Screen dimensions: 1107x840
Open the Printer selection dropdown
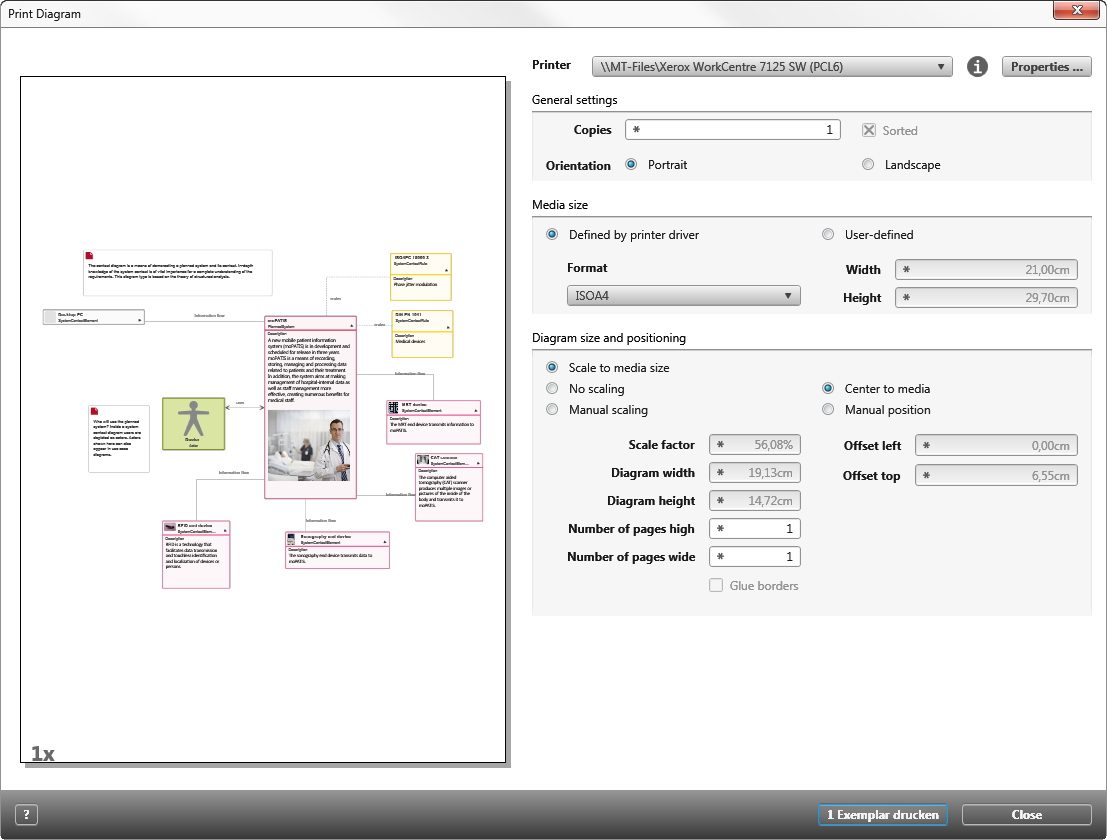click(x=772, y=67)
